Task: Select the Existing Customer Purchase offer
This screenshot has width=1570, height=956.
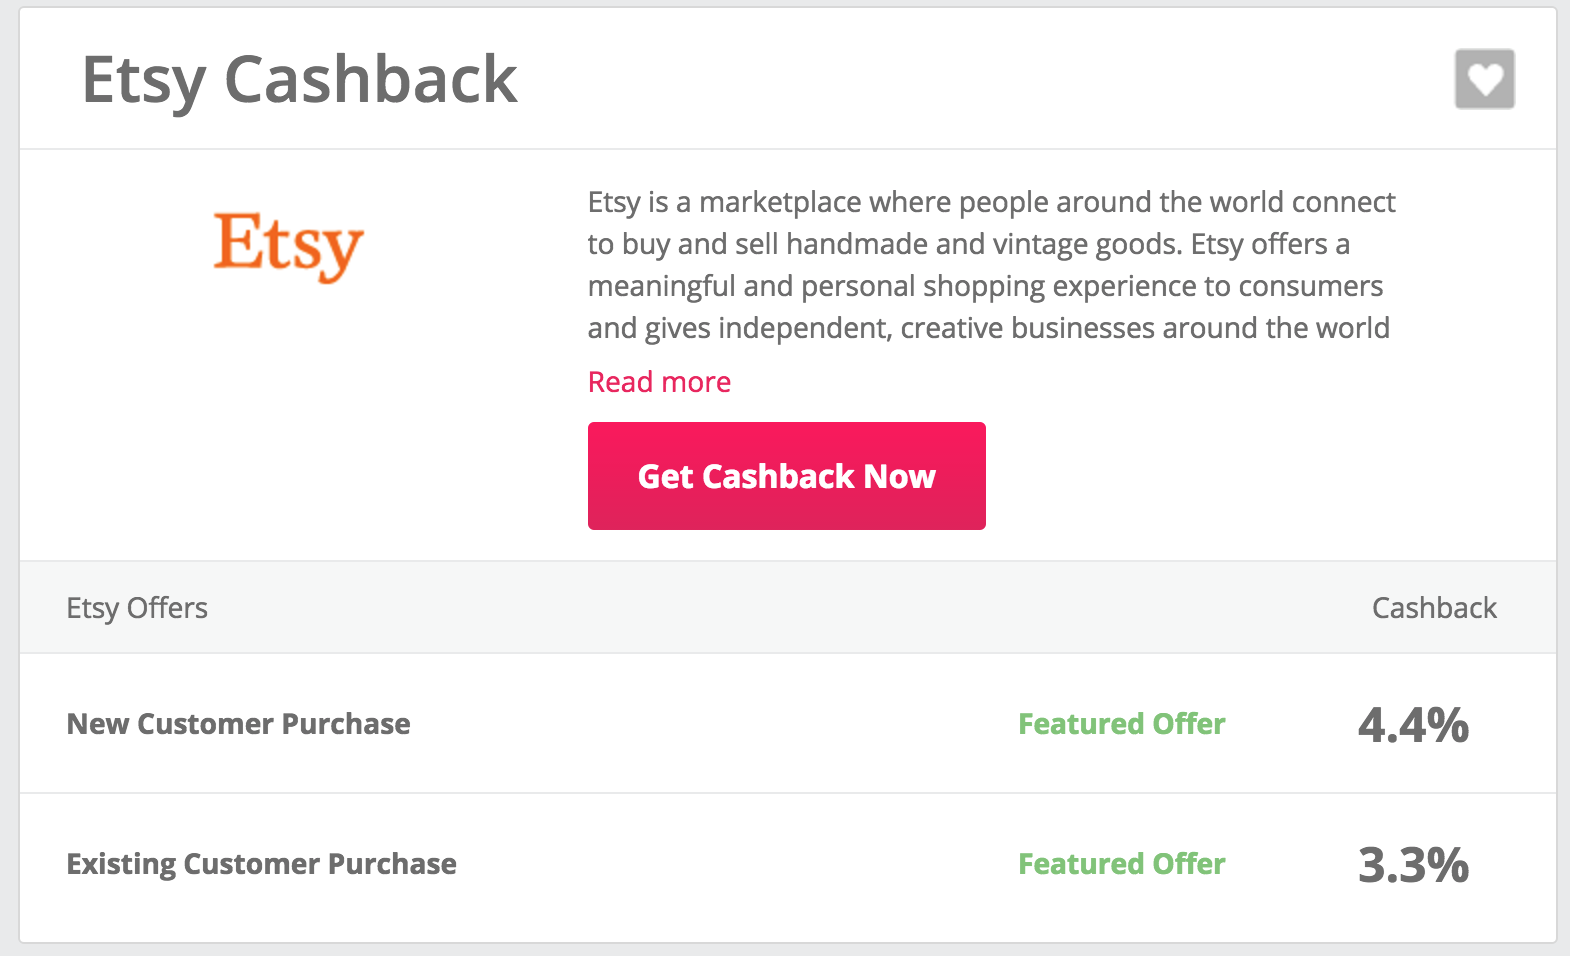Action: (x=261, y=864)
